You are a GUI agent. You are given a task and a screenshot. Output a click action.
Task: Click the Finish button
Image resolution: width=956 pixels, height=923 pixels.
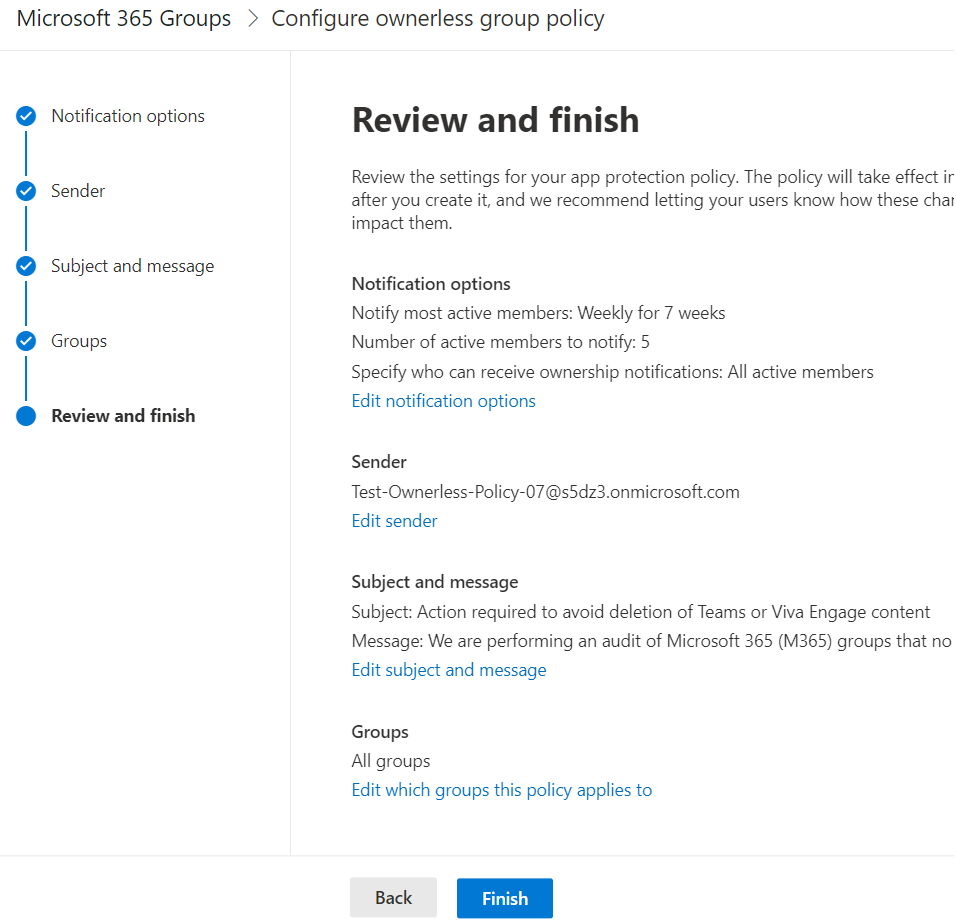pyautogui.click(x=505, y=898)
